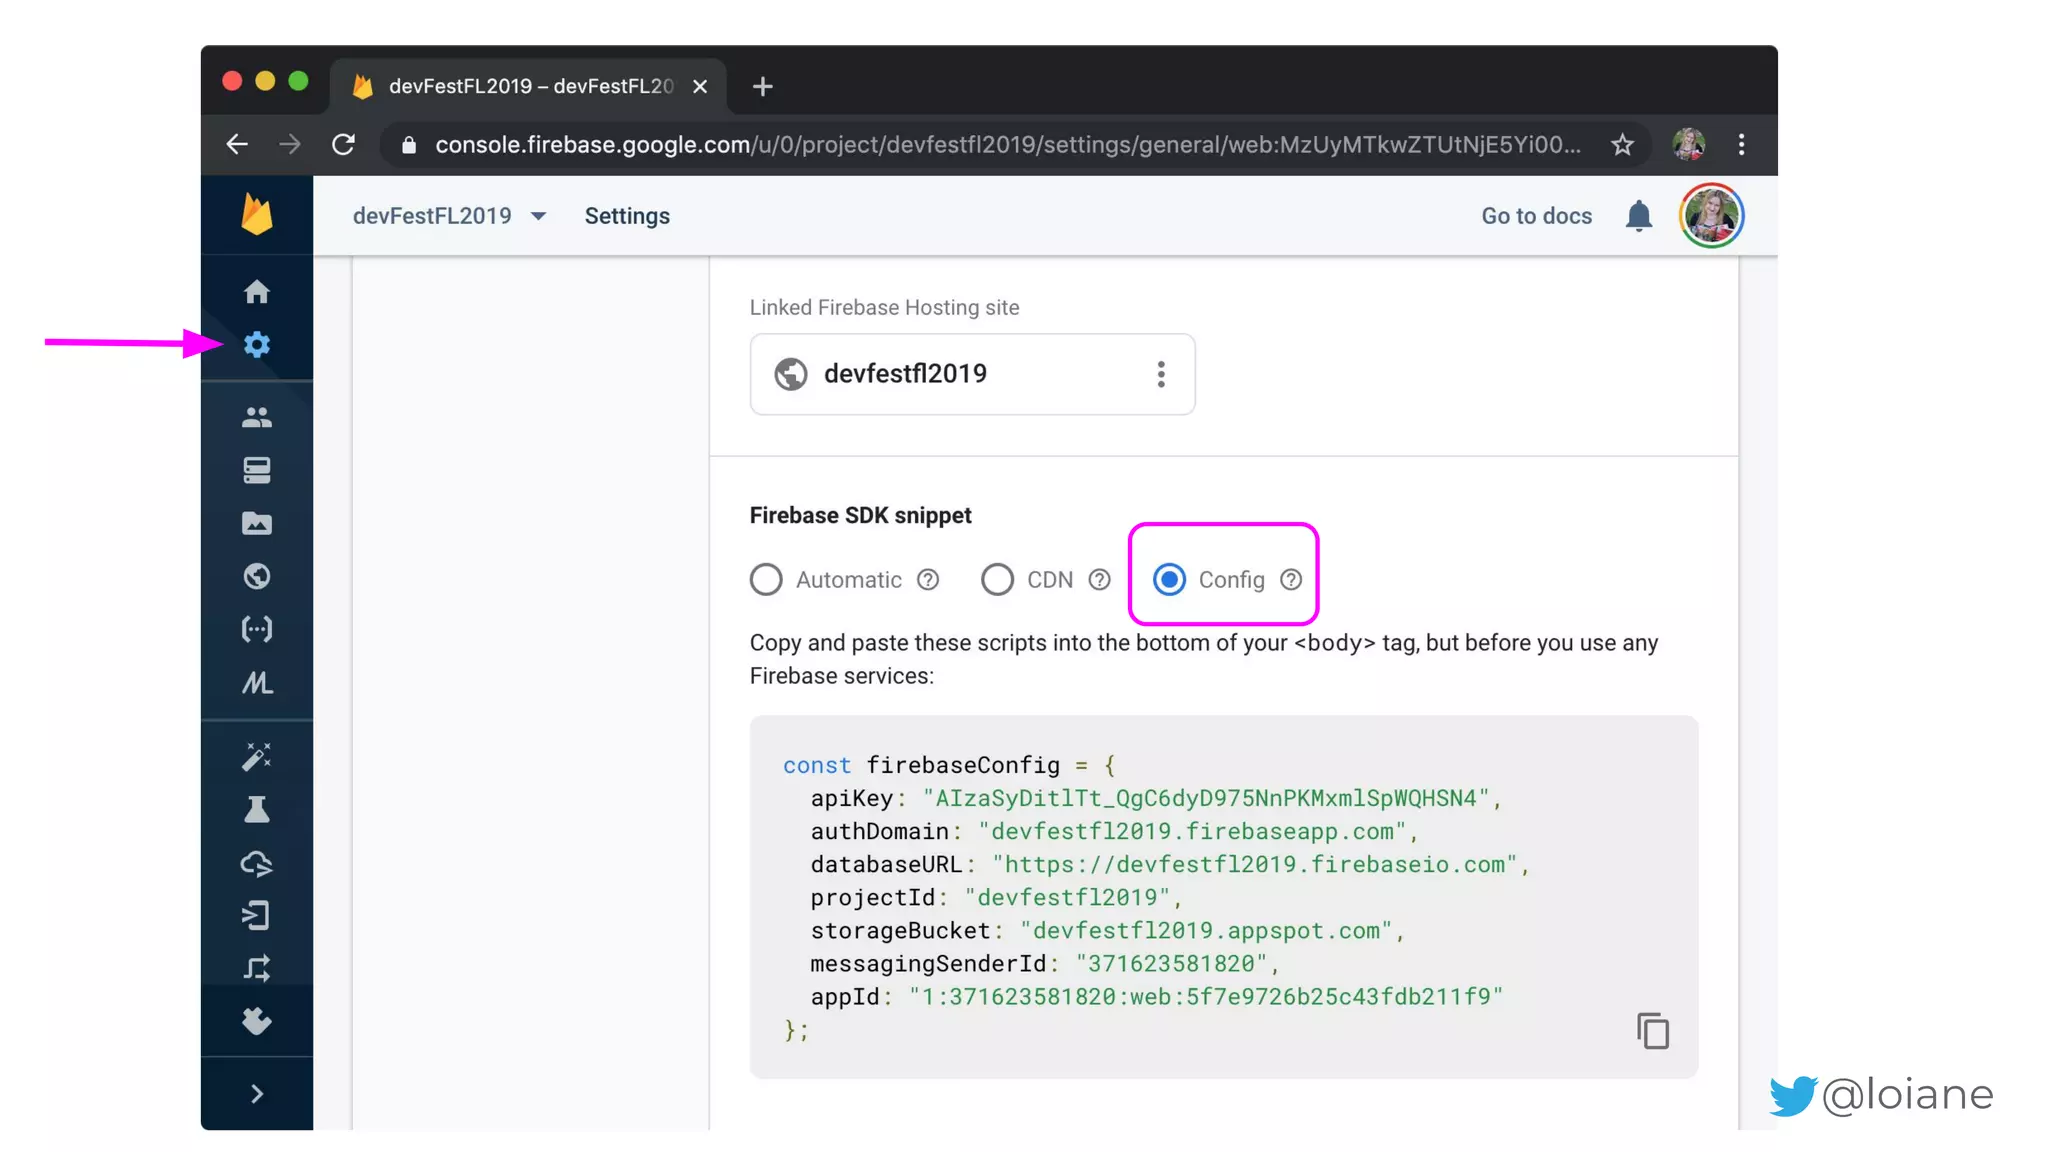The width and height of the screenshot is (2048, 1152).
Task: Open Authentication users icon in sidebar
Action: (257, 417)
